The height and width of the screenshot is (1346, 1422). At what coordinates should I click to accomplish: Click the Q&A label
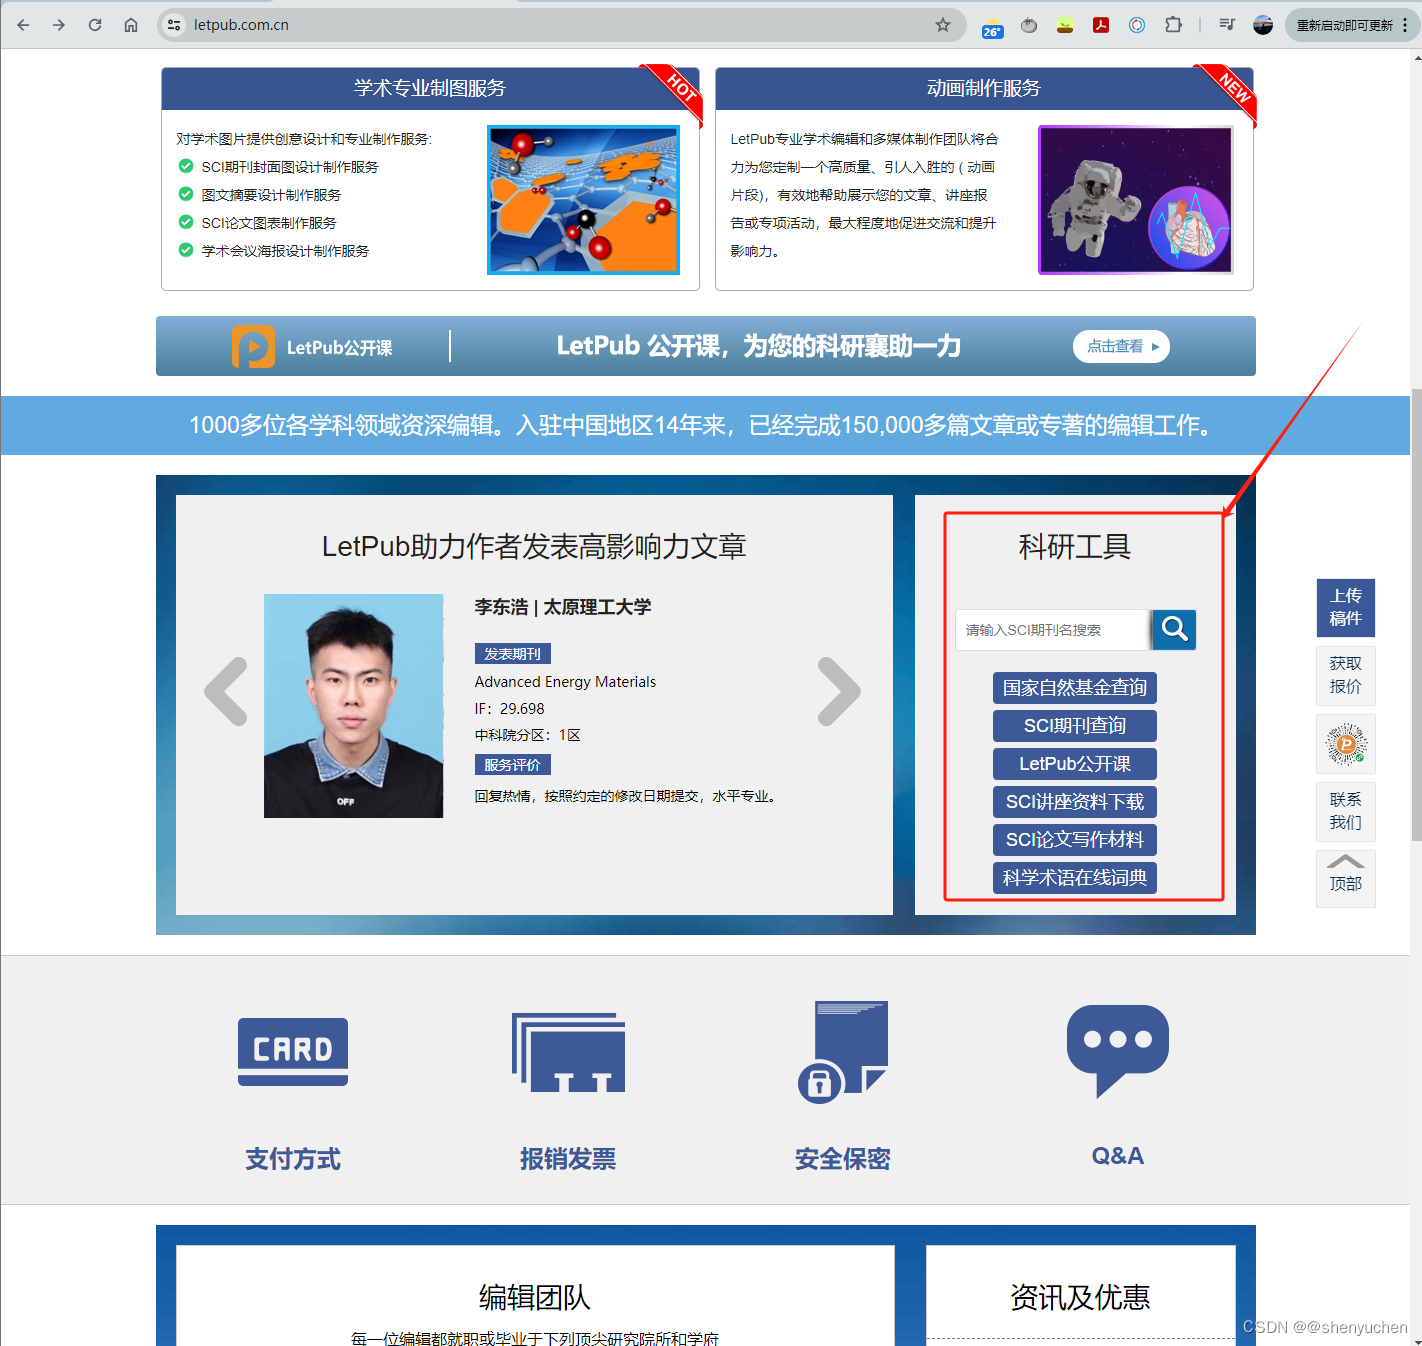pyautogui.click(x=1118, y=1156)
